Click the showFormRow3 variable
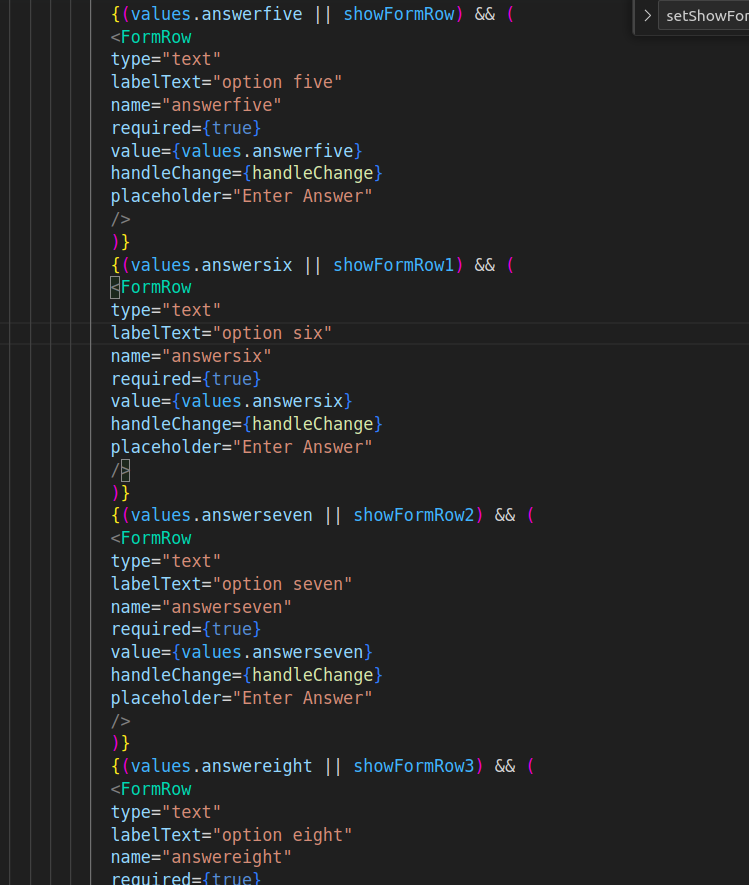This screenshot has width=749, height=885. 413,766
